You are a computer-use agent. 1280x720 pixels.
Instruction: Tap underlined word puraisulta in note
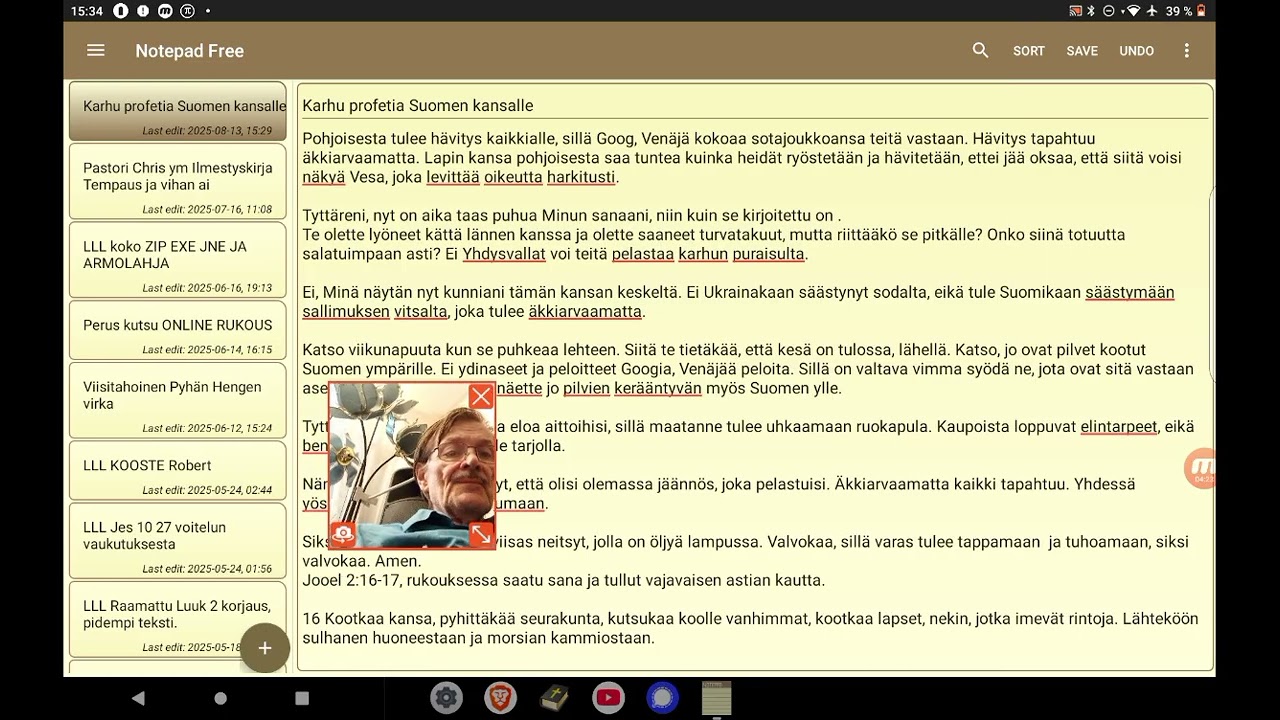768,254
